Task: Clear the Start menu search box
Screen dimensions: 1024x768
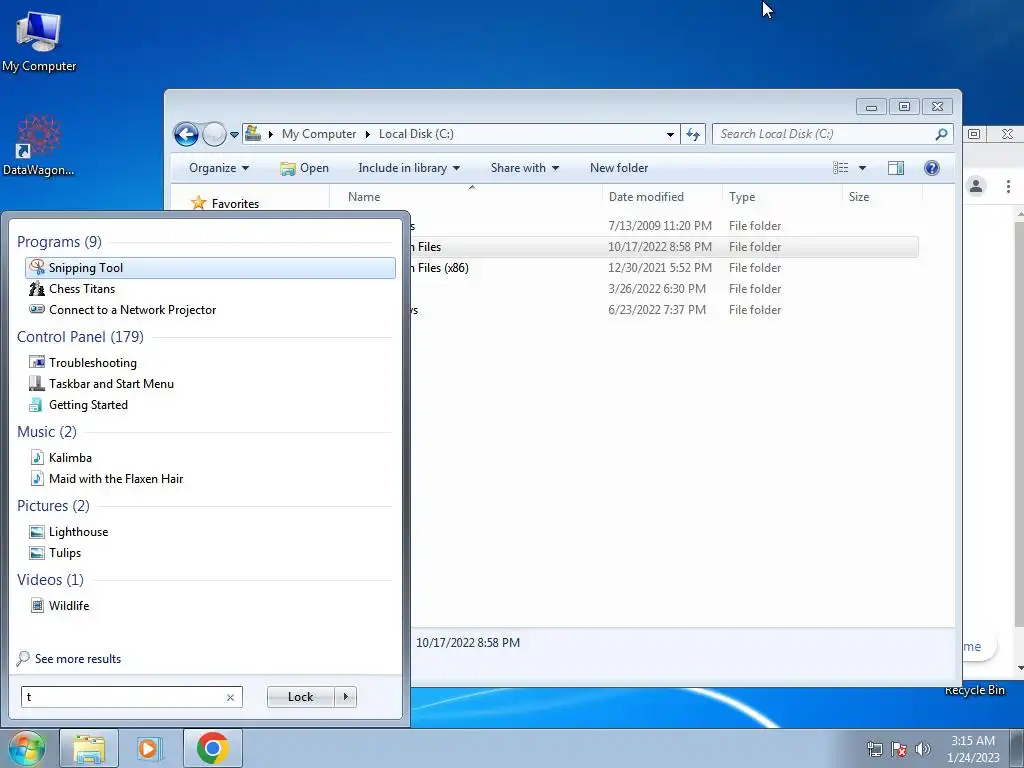Action: pos(230,697)
